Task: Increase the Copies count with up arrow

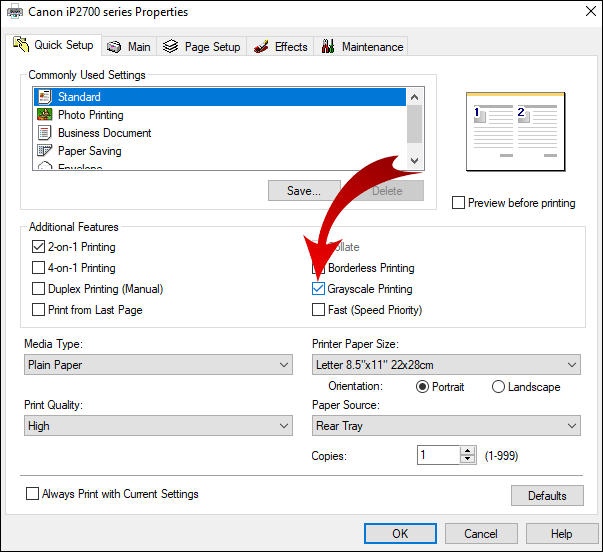Action: (x=468, y=450)
